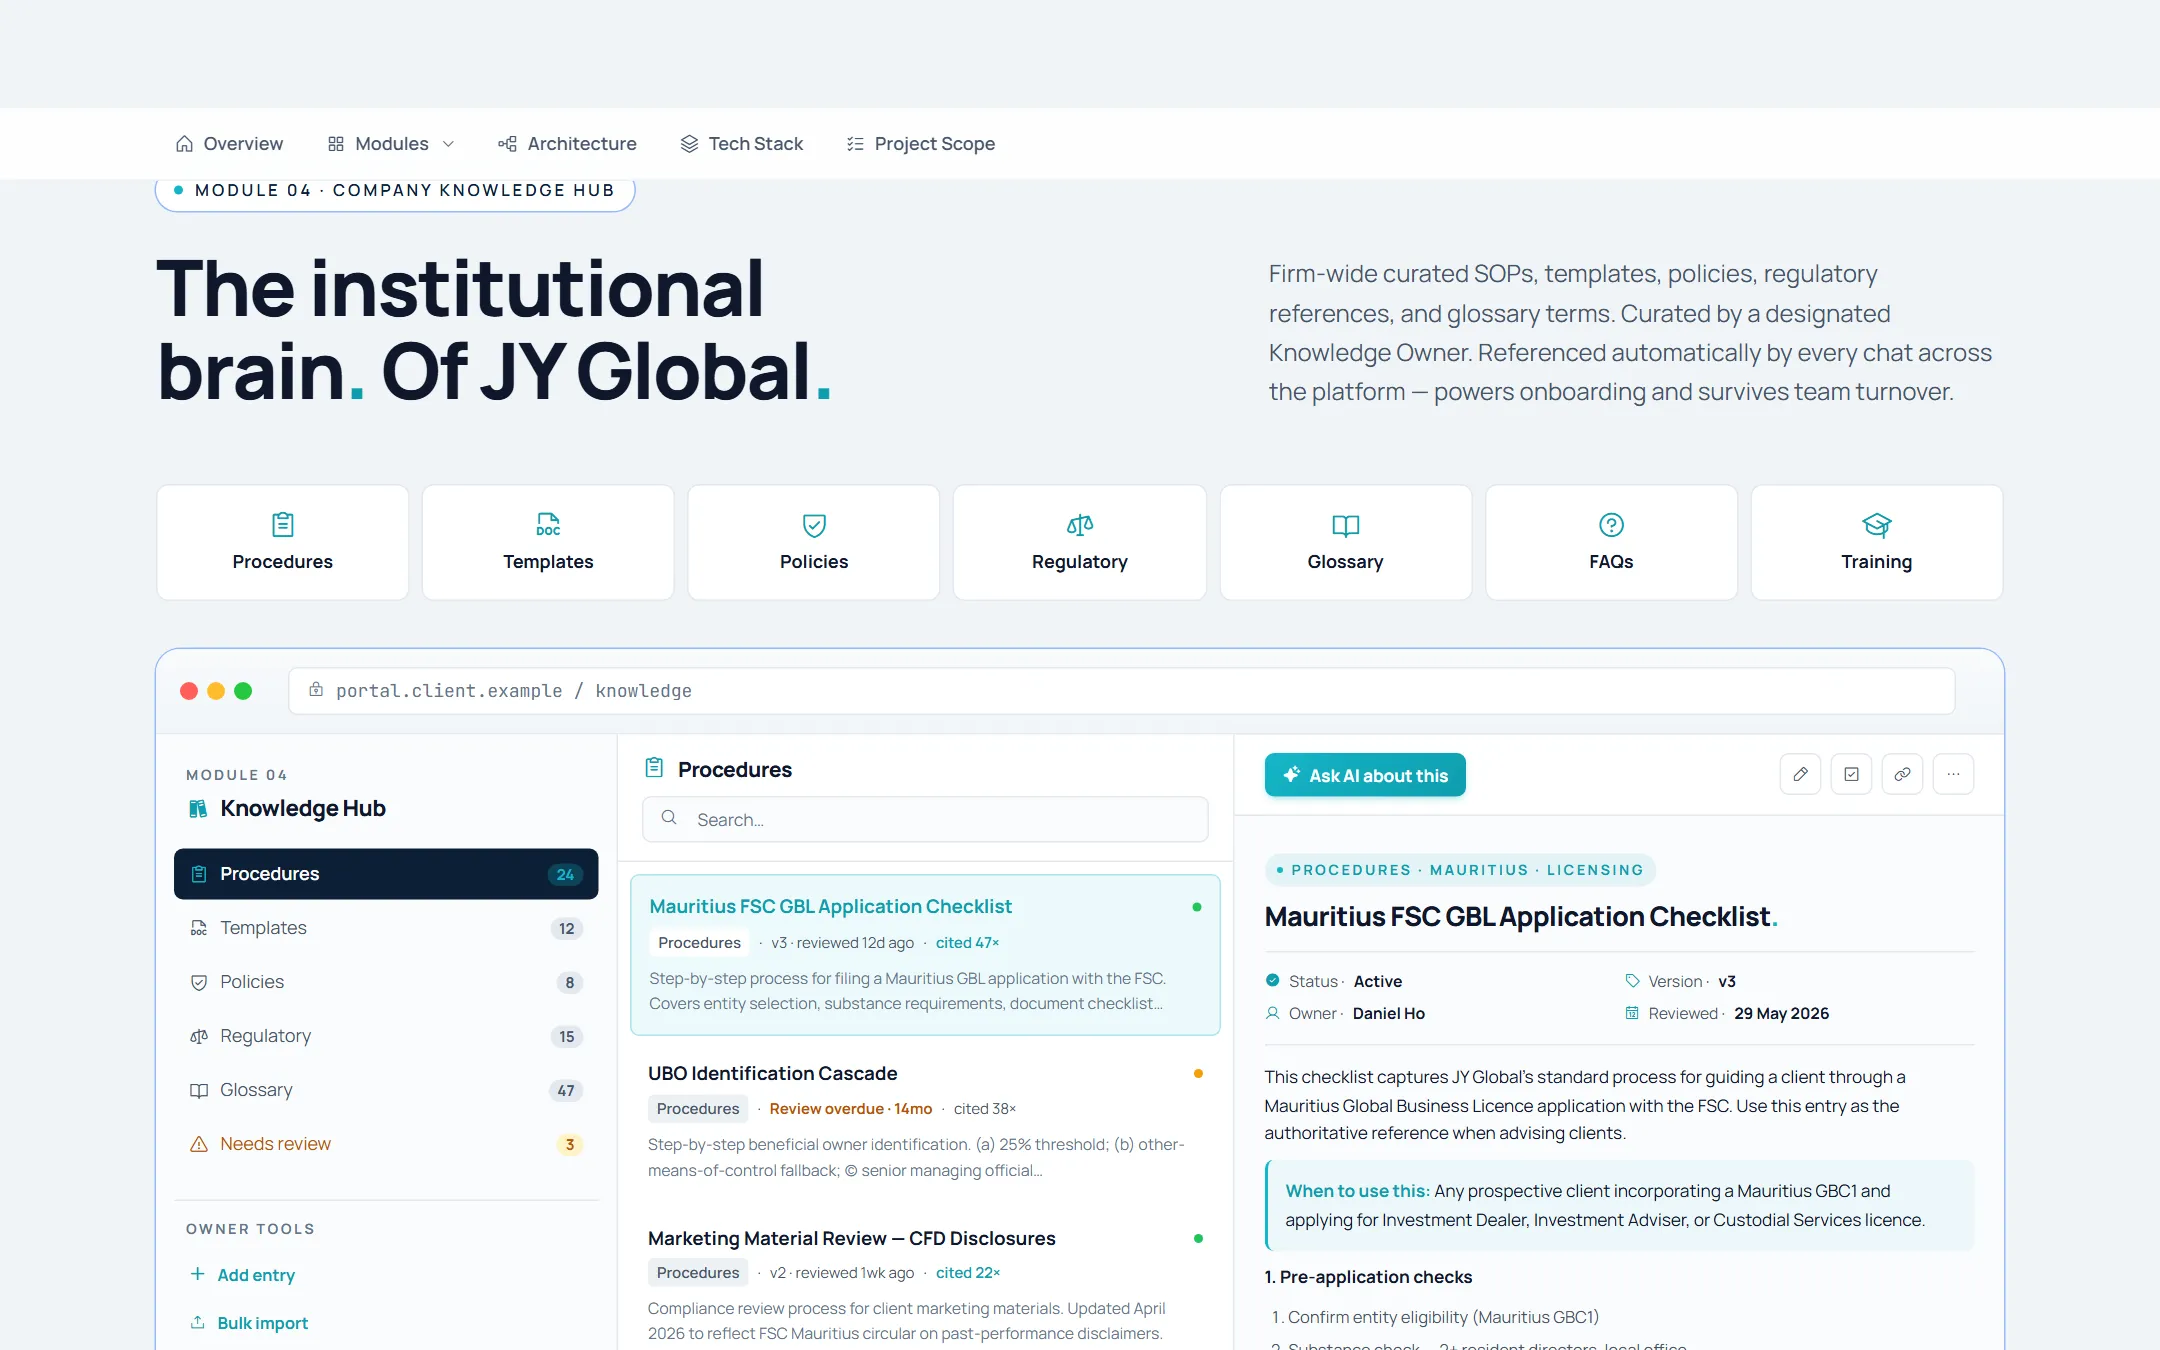Go to Tech Stack page
Image resolution: width=2160 pixels, height=1350 pixels.
click(741, 144)
